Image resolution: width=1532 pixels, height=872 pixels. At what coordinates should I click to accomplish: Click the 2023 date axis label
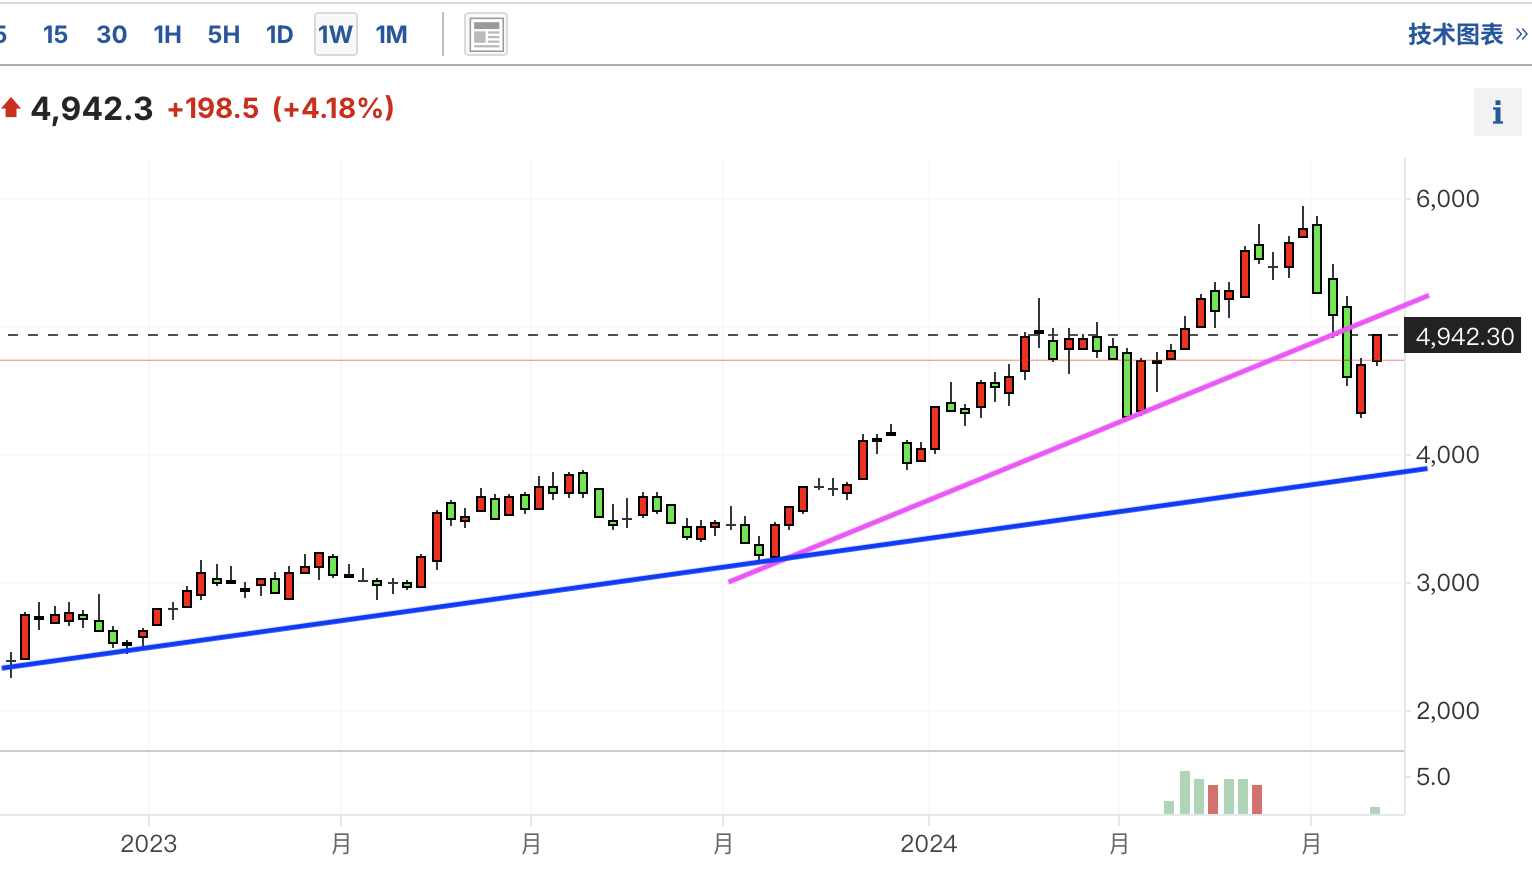pyautogui.click(x=148, y=844)
